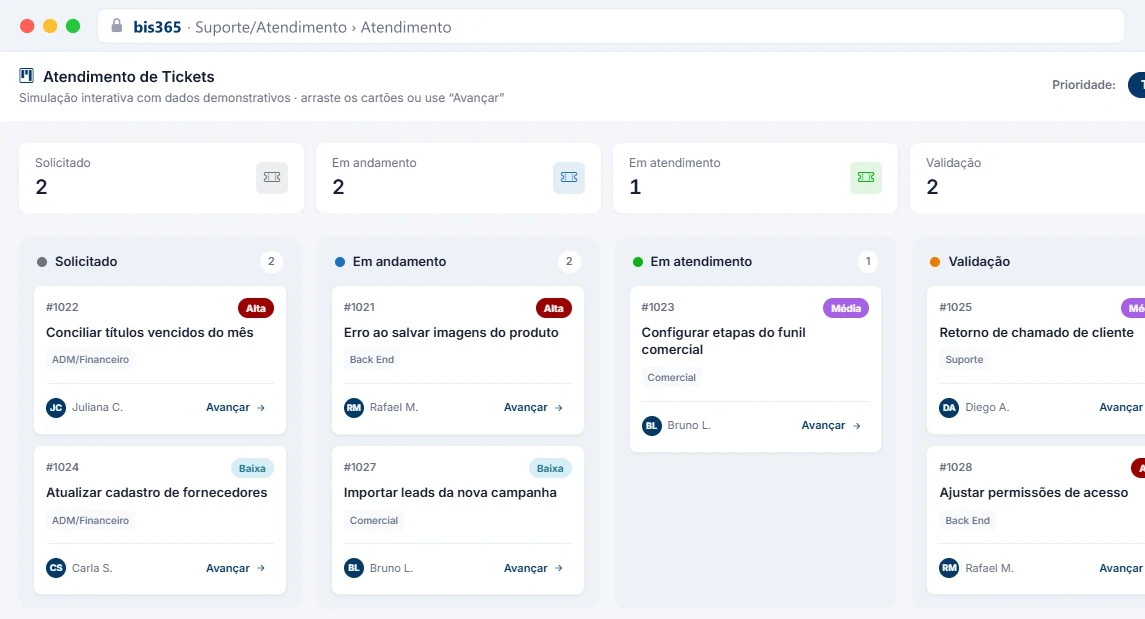
Task: Open ticket Importar leads da nova campanha
Action: coord(450,493)
